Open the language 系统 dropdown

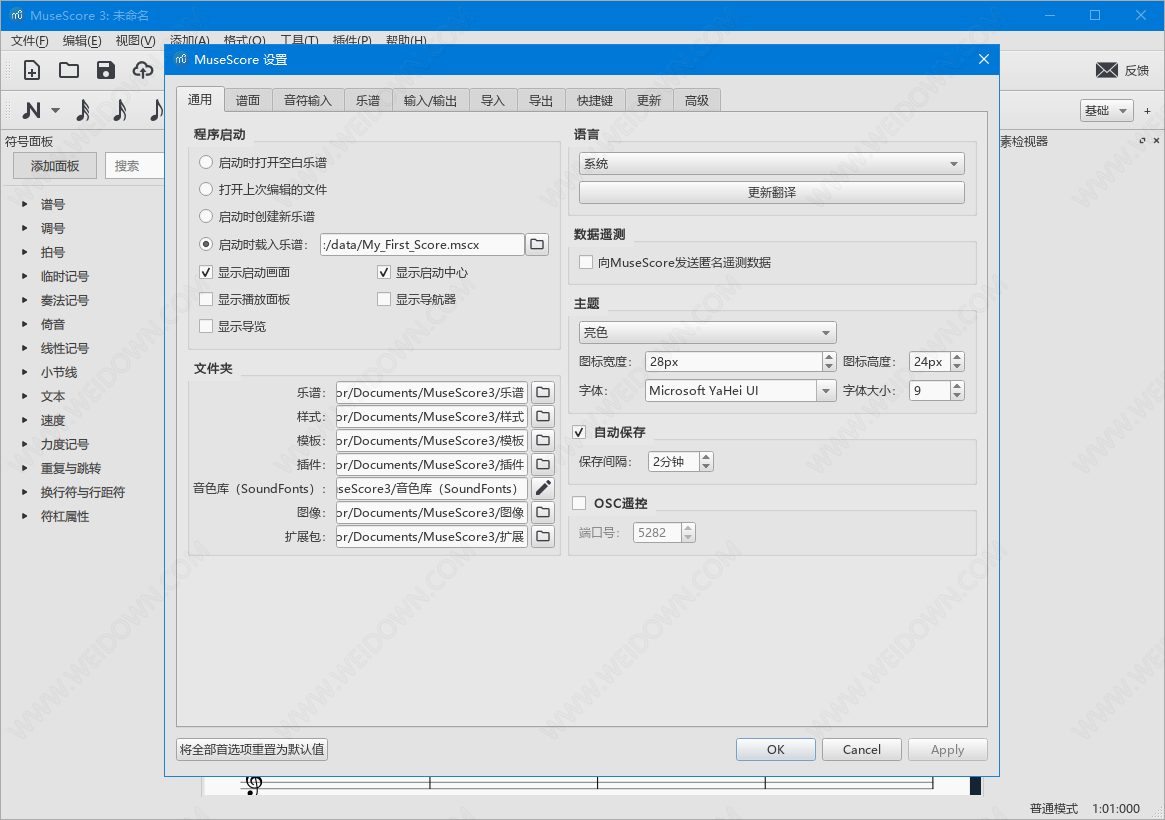pyautogui.click(x=771, y=163)
